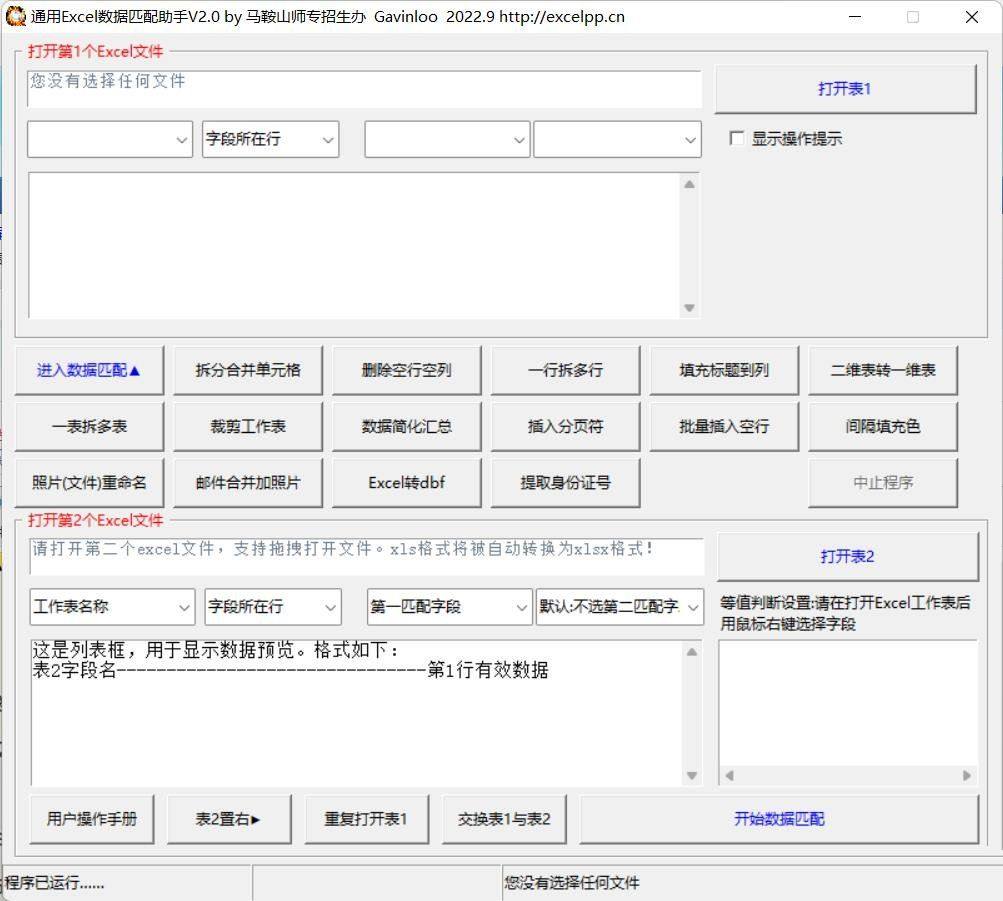Enable the 显示操作提示 checkbox

coord(738,139)
